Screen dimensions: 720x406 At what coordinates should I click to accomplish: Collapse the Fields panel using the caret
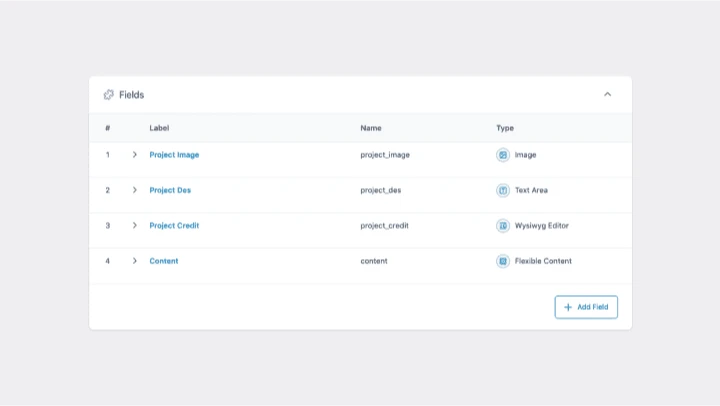(607, 95)
